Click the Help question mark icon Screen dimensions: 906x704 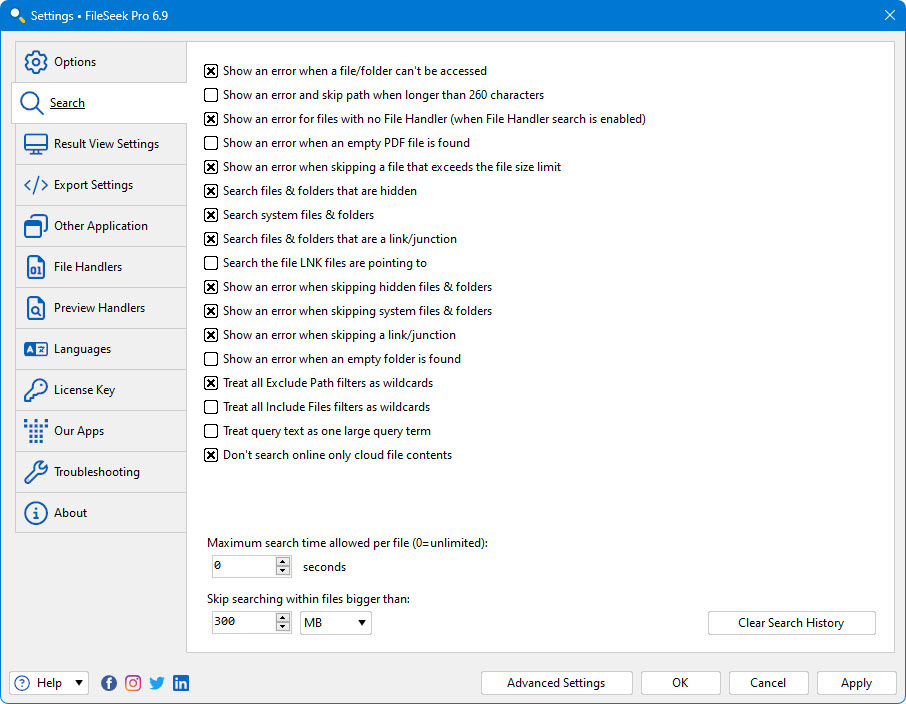(x=22, y=683)
